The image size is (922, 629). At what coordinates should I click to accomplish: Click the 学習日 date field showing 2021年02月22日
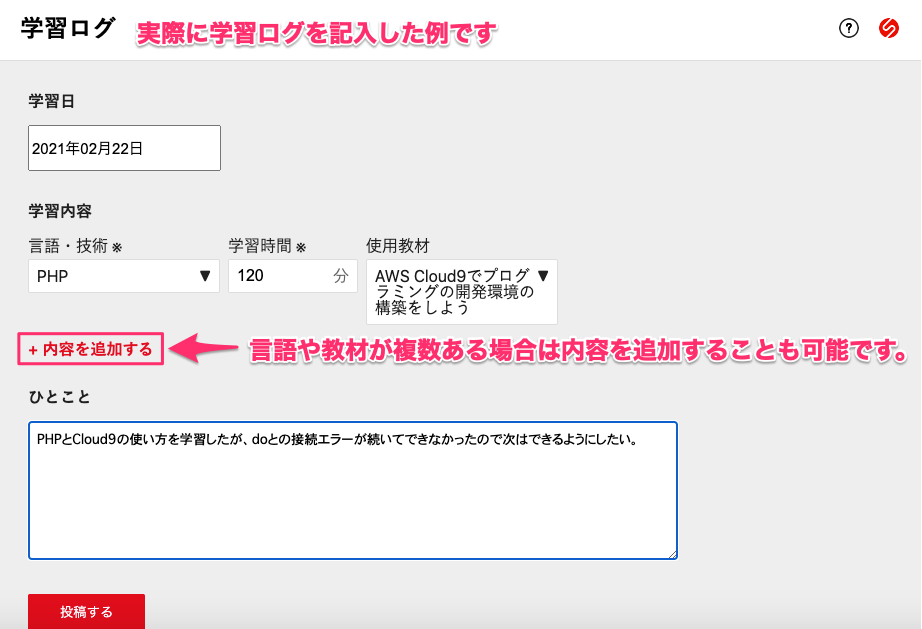124,147
